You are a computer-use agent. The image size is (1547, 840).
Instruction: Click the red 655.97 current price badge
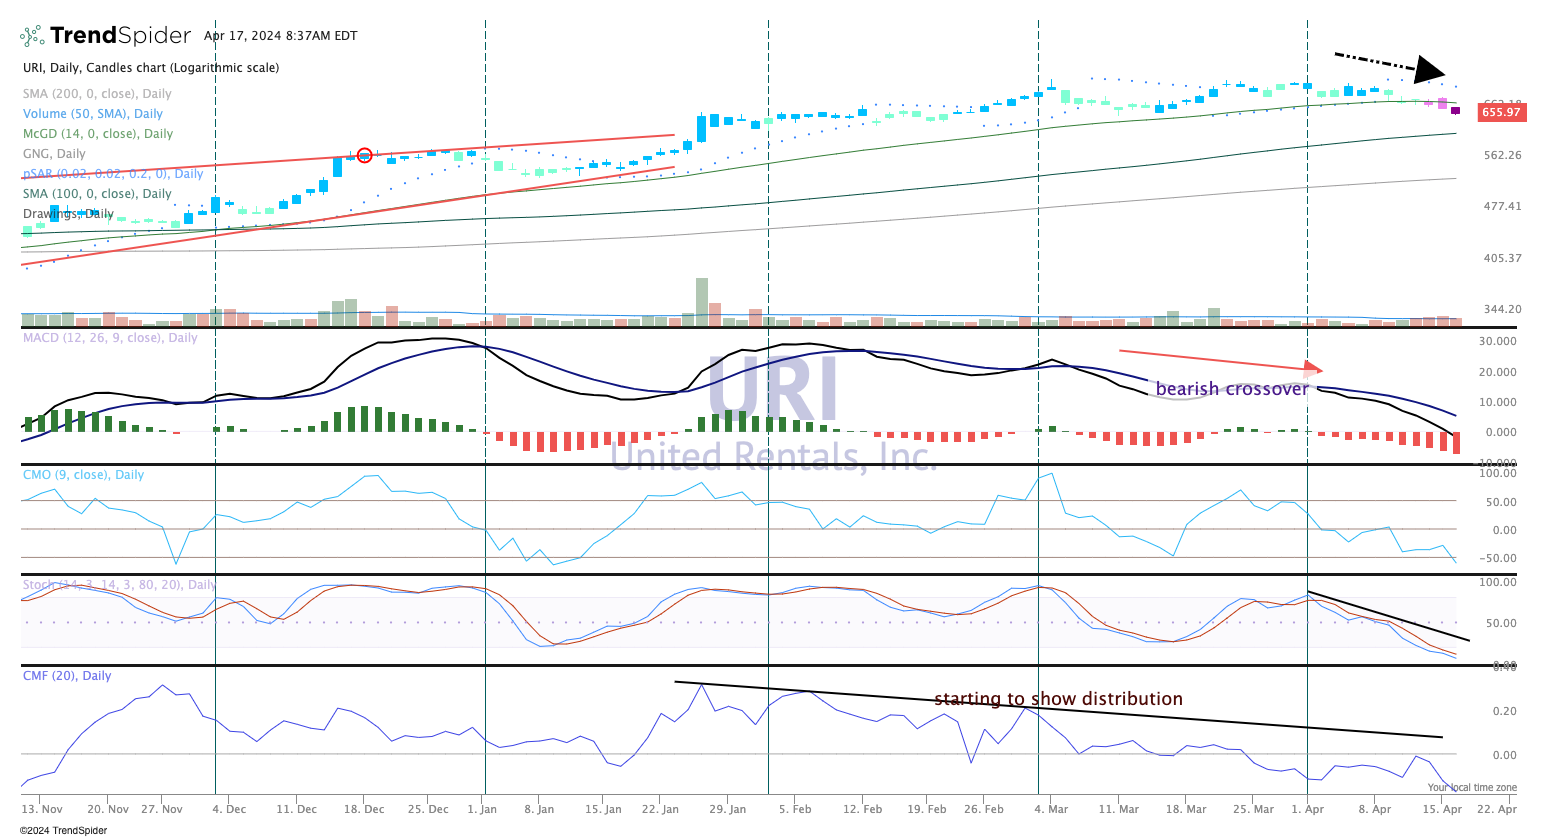click(1501, 112)
